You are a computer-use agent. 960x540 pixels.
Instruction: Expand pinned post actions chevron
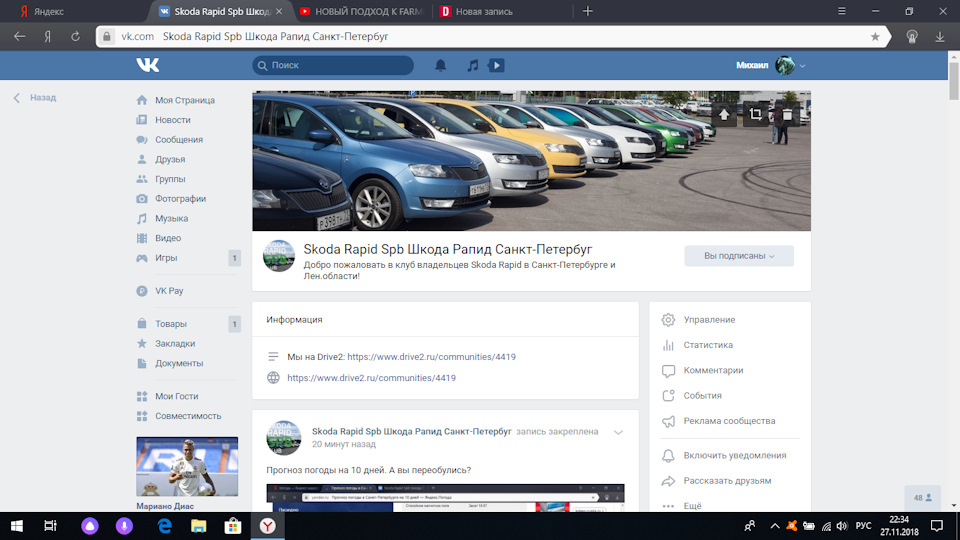pos(618,432)
